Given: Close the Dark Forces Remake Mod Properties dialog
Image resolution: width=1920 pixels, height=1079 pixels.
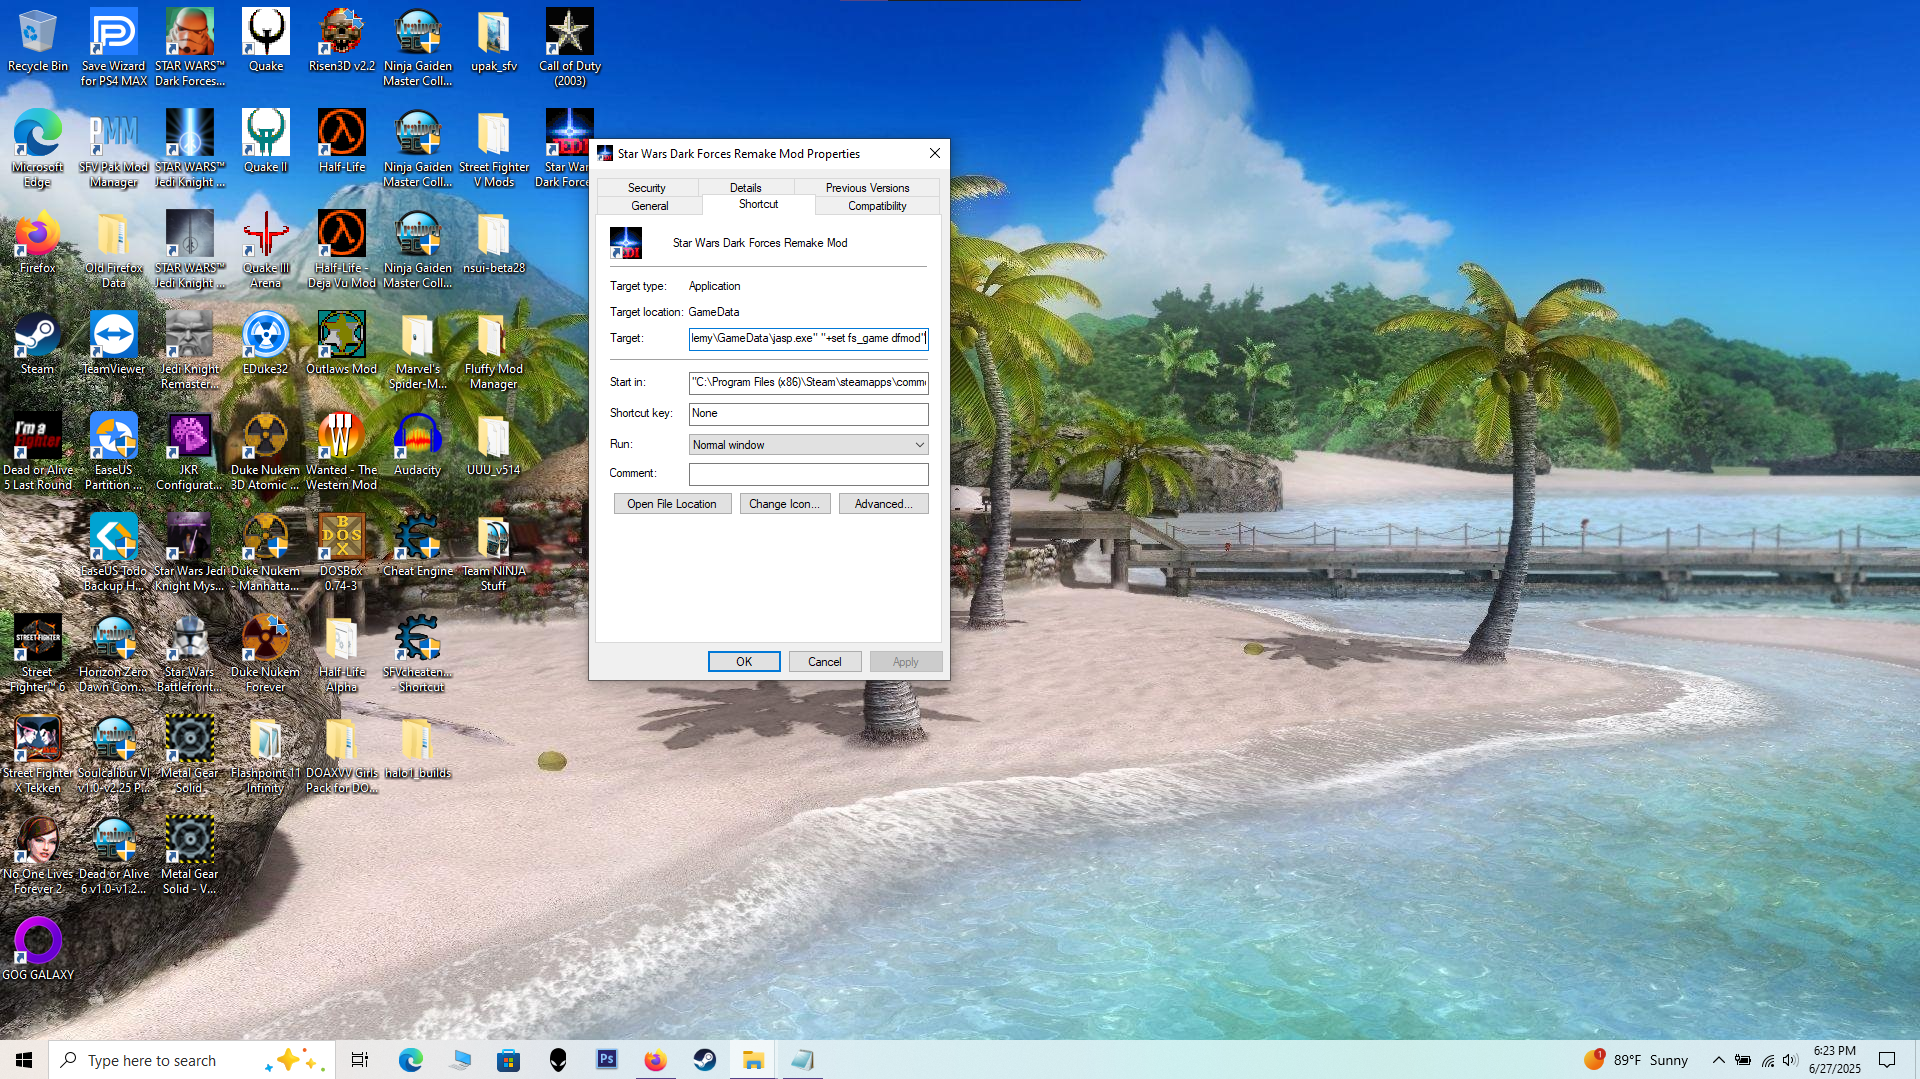Looking at the screenshot, I should click(x=934, y=153).
